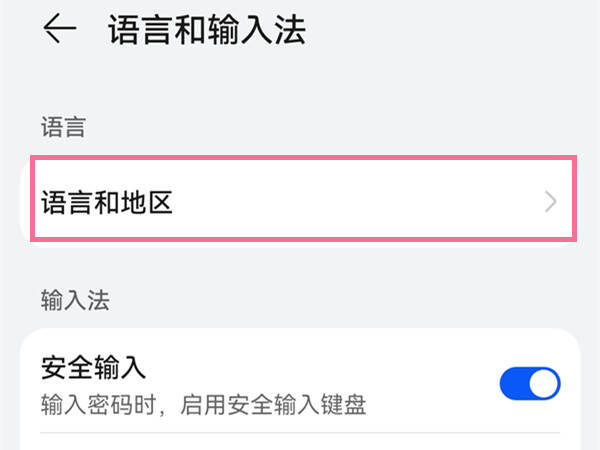
Task: Tap the 语言和输入法 page title
Action: [207, 29]
